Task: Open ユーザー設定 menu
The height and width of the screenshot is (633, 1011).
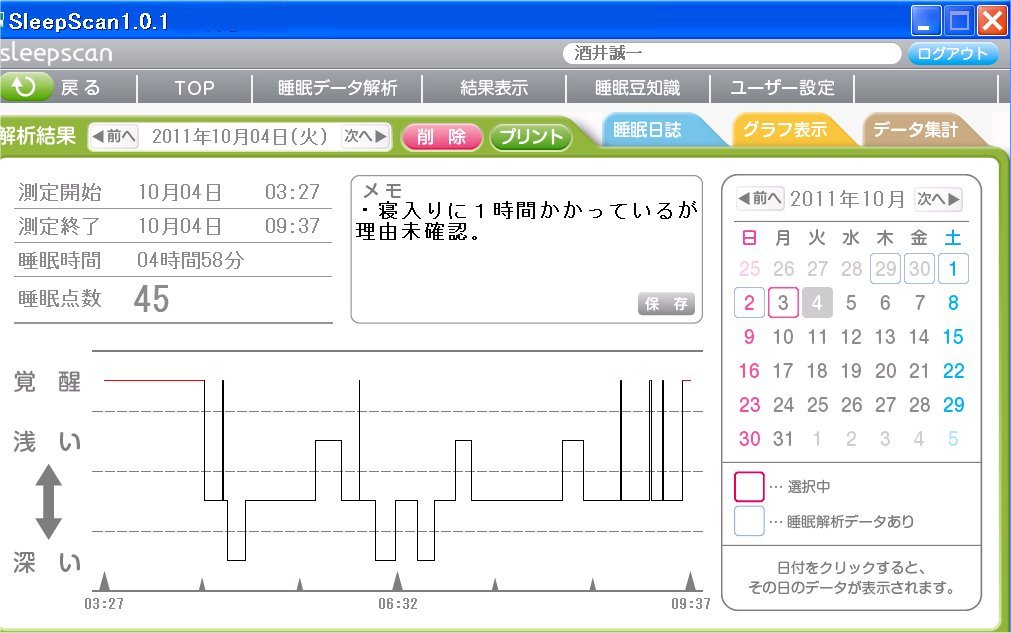Action: [782, 88]
